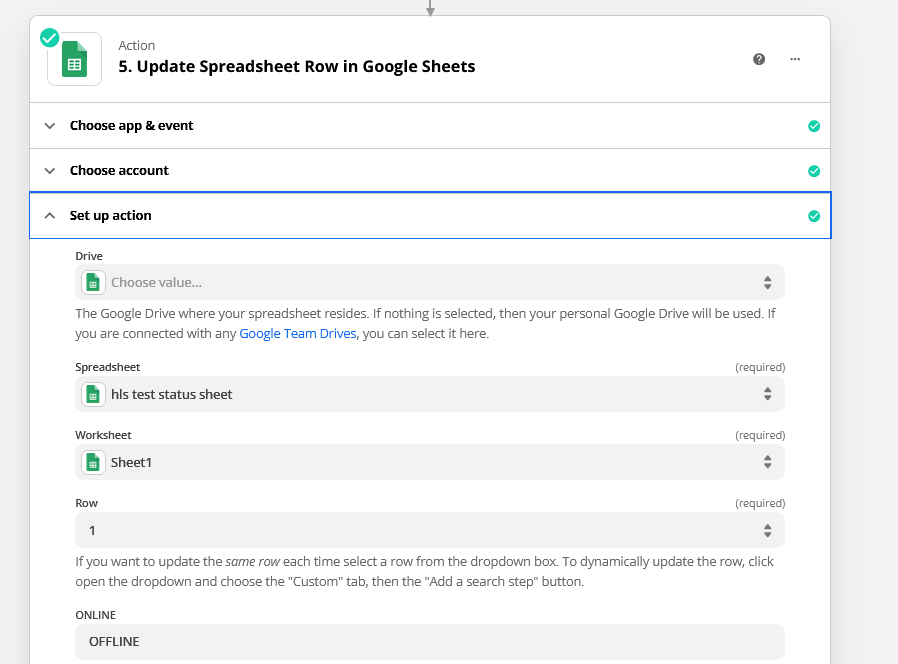898x664 pixels.
Task: Click the step title Update Spreadsheet Row
Action: (x=297, y=67)
